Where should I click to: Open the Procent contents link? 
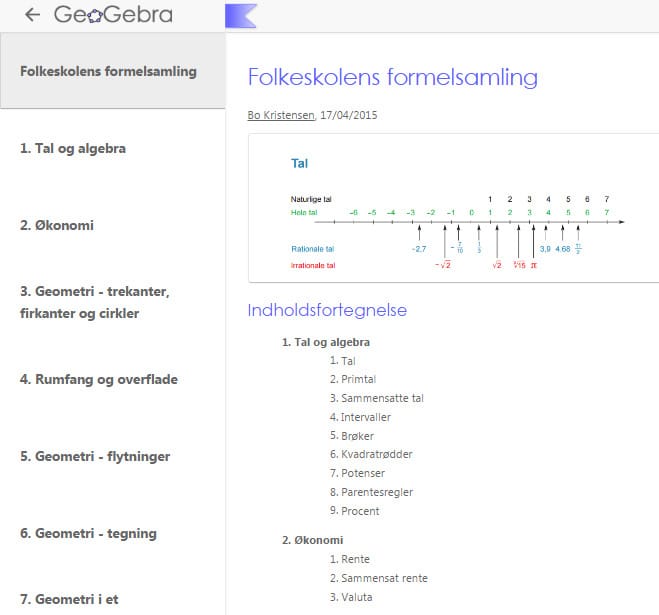pyautogui.click(x=354, y=511)
